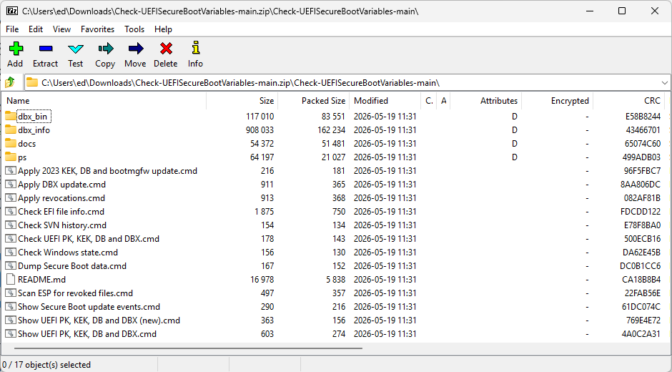Open the Tools menu
The width and height of the screenshot is (672, 372).
pos(134,29)
